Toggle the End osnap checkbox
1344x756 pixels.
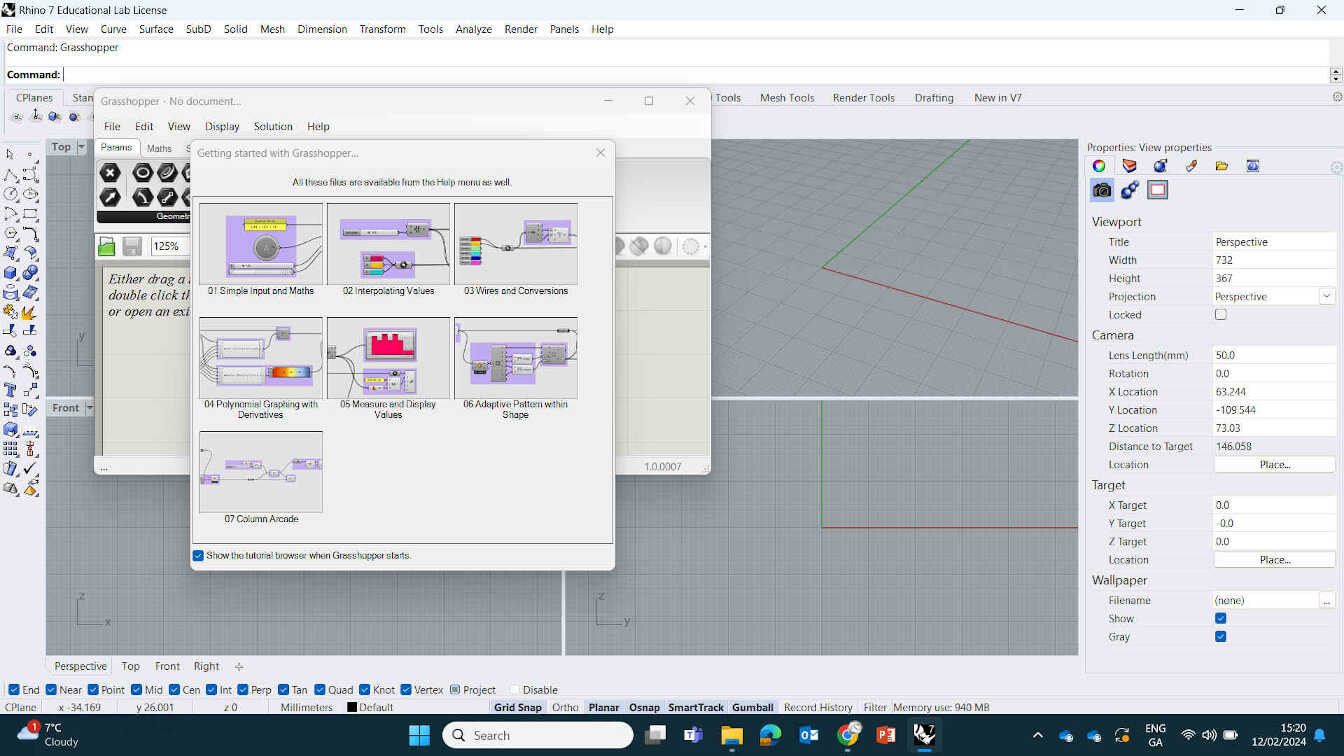tap(14, 690)
